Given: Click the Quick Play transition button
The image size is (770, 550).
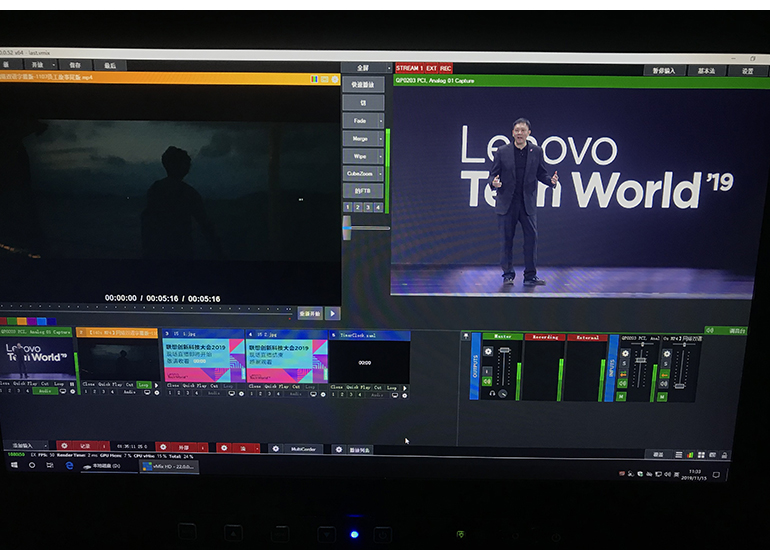Looking at the screenshot, I should (362, 84).
